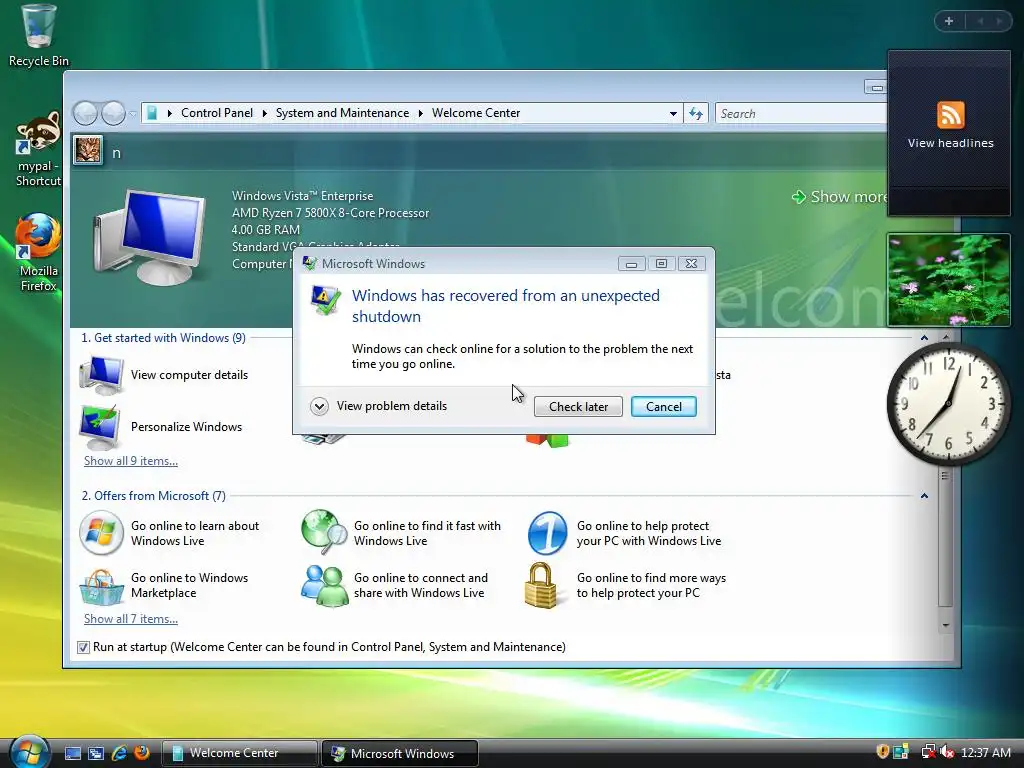Image resolution: width=1024 pixels, height=768 pixels.
Task: Click Show Desktop in Quick Launch
Action: tap(72, 753)
